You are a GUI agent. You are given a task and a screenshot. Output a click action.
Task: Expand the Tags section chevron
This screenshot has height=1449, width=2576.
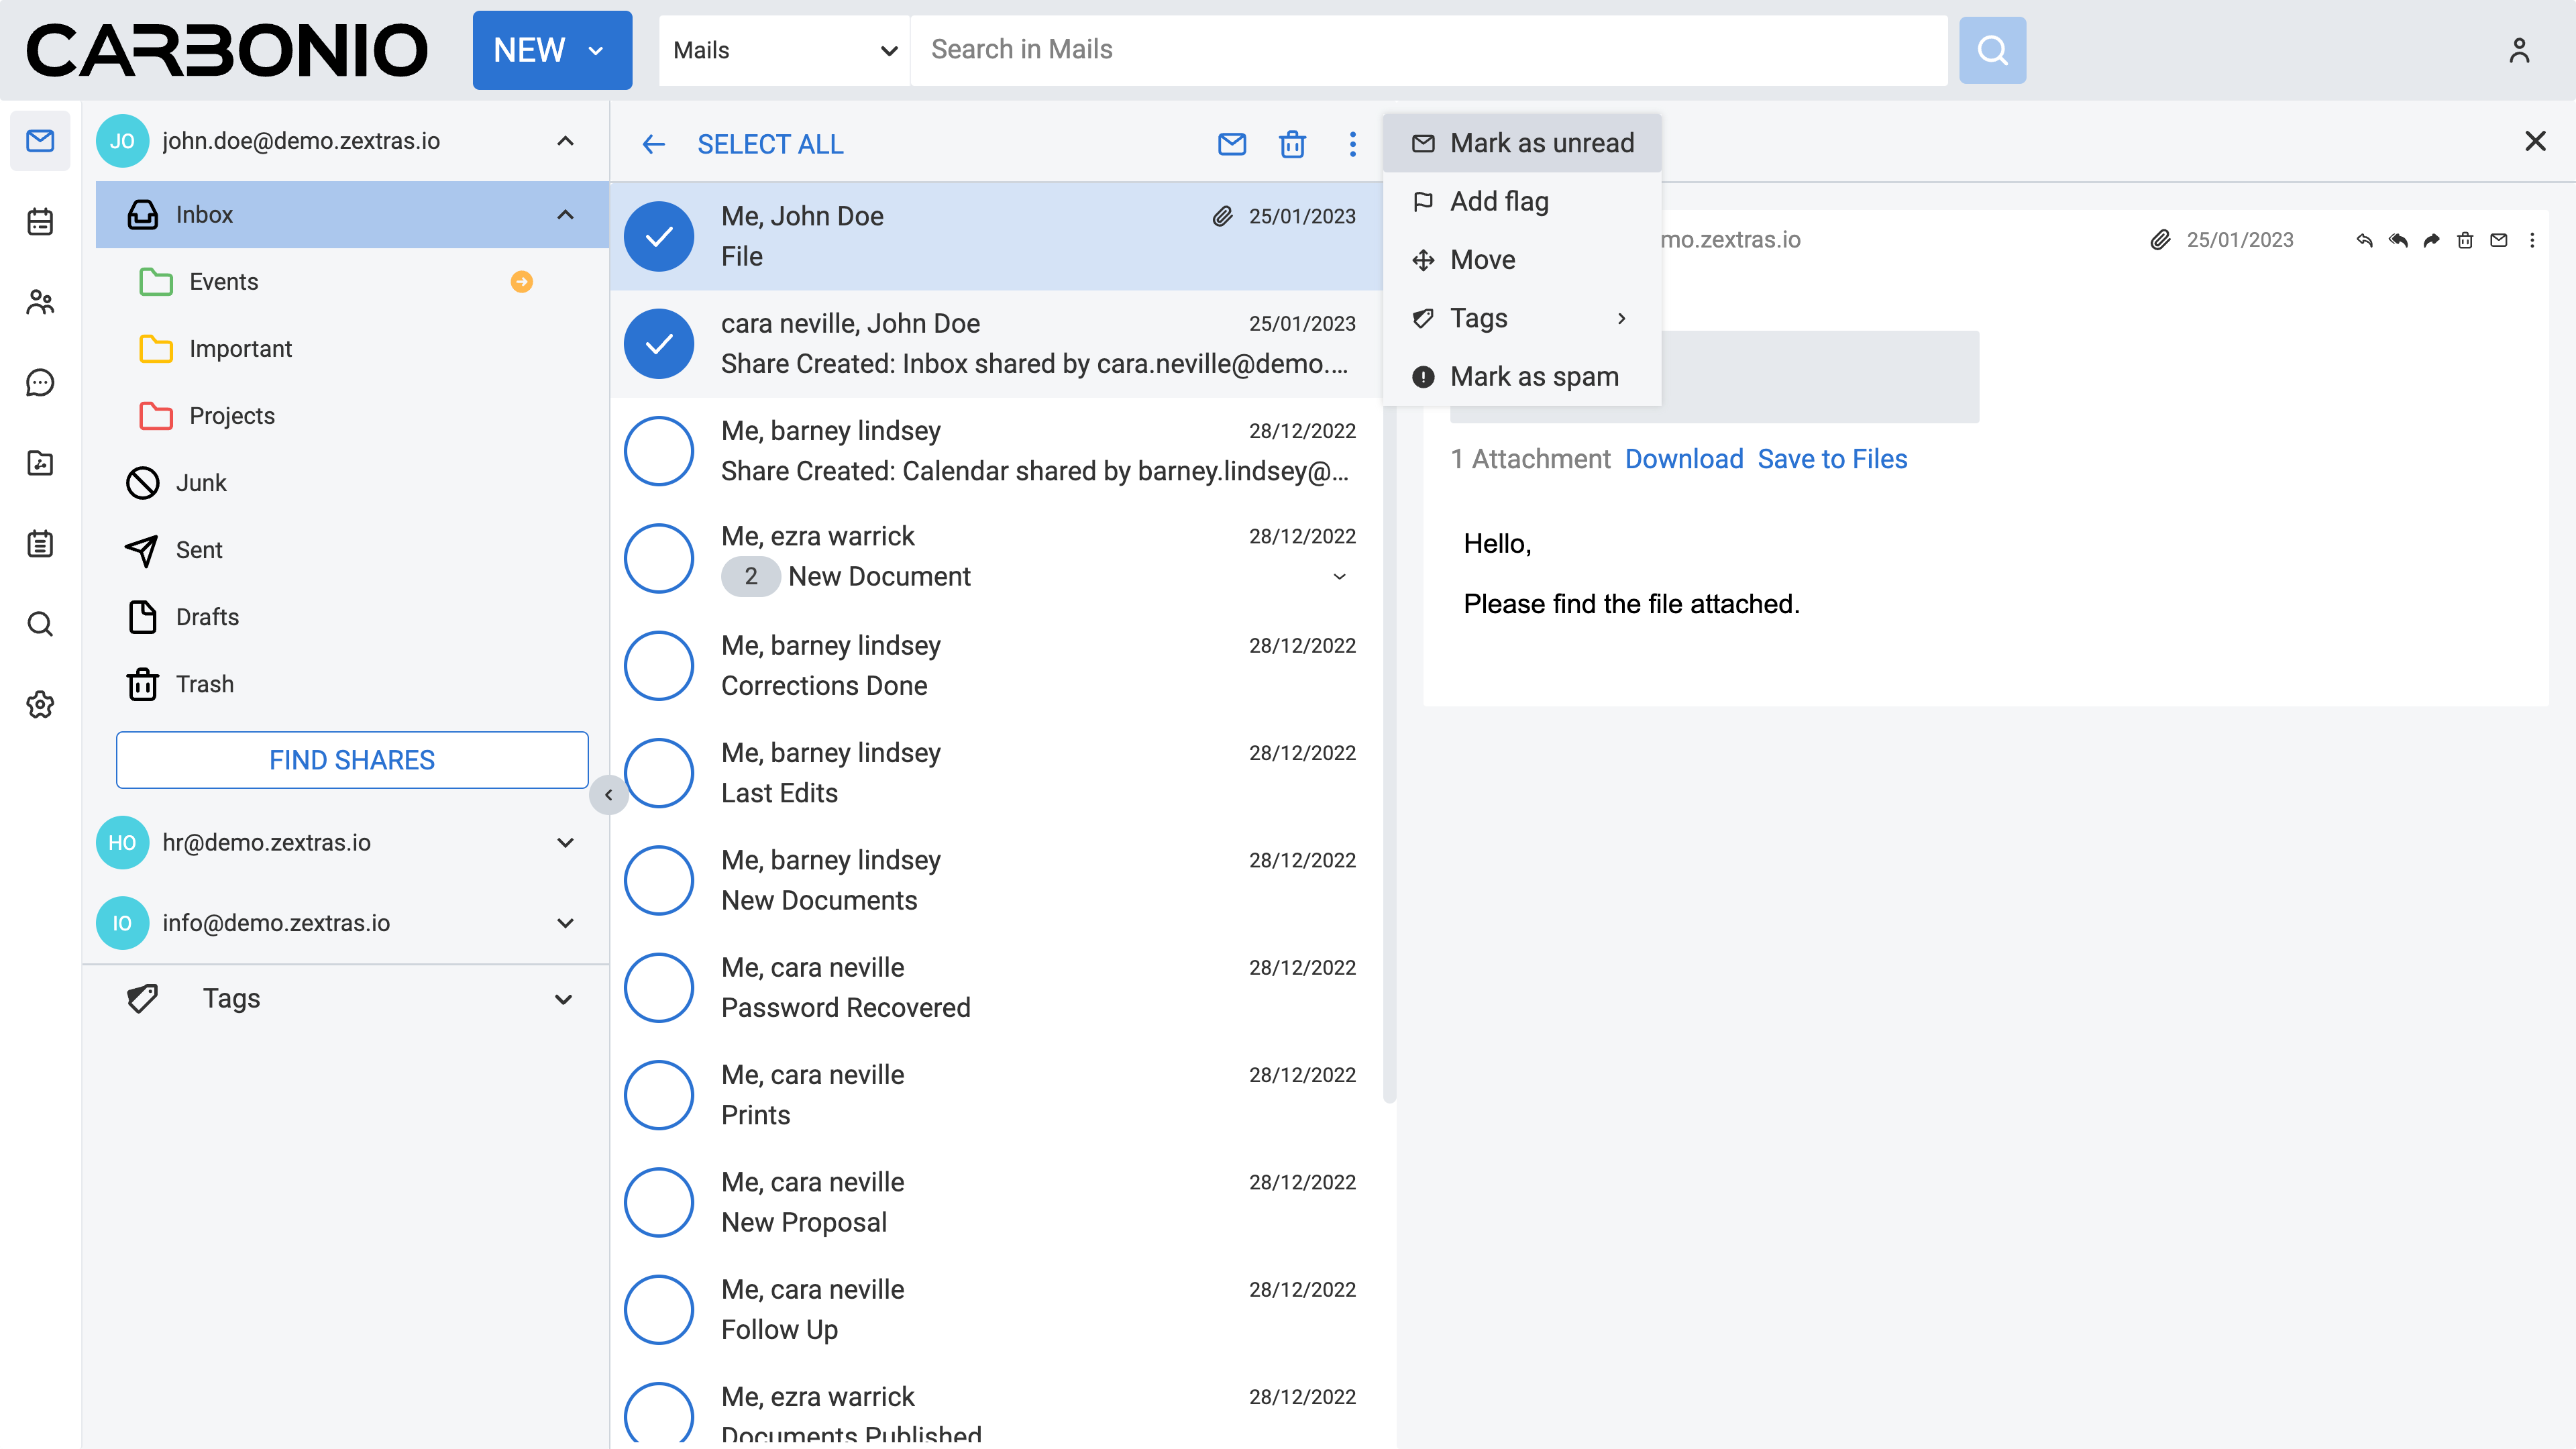point(564,999)
